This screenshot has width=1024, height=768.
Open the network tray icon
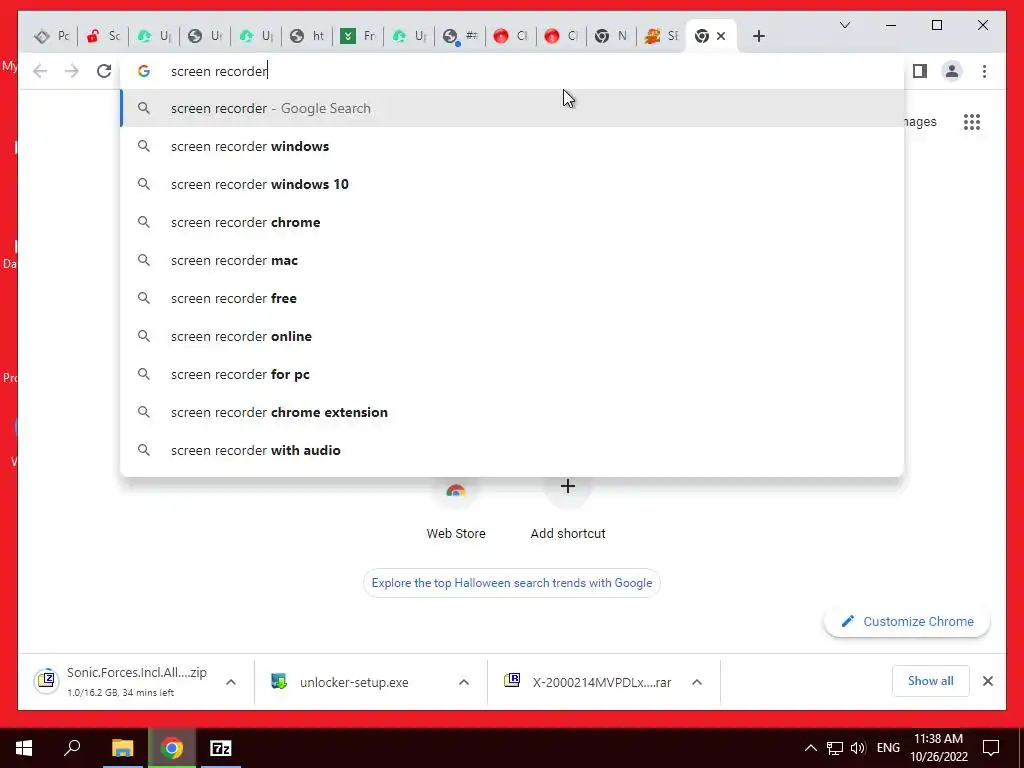[835, 748]
